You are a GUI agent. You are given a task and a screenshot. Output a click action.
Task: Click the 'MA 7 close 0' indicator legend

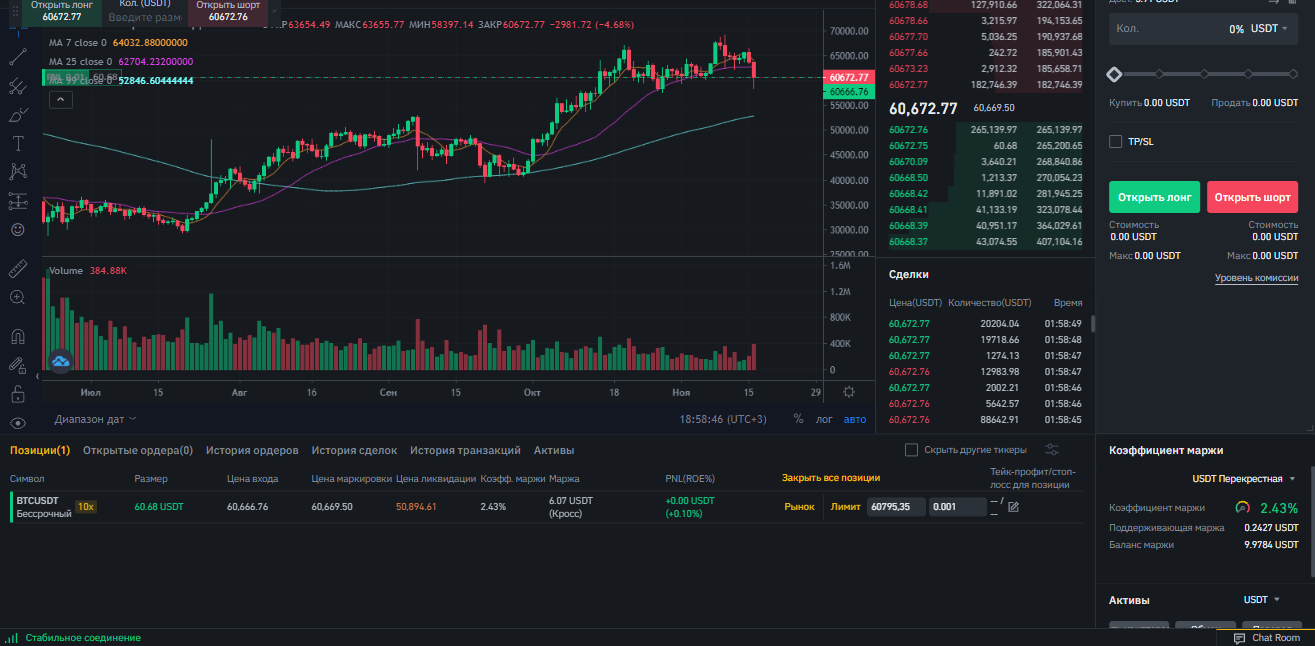pyautogui.click(x=78, y=43)
